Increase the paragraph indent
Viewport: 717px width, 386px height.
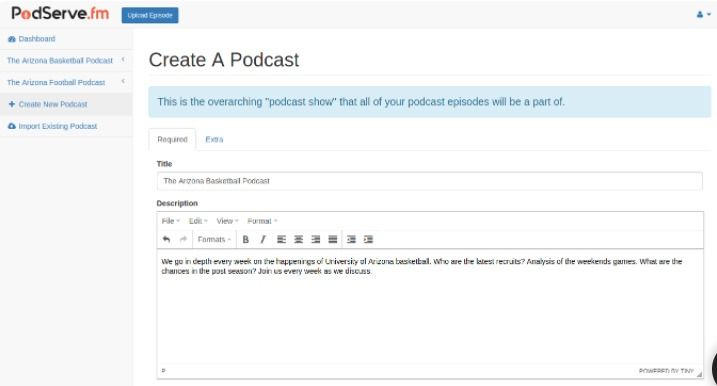coord(368,239)
